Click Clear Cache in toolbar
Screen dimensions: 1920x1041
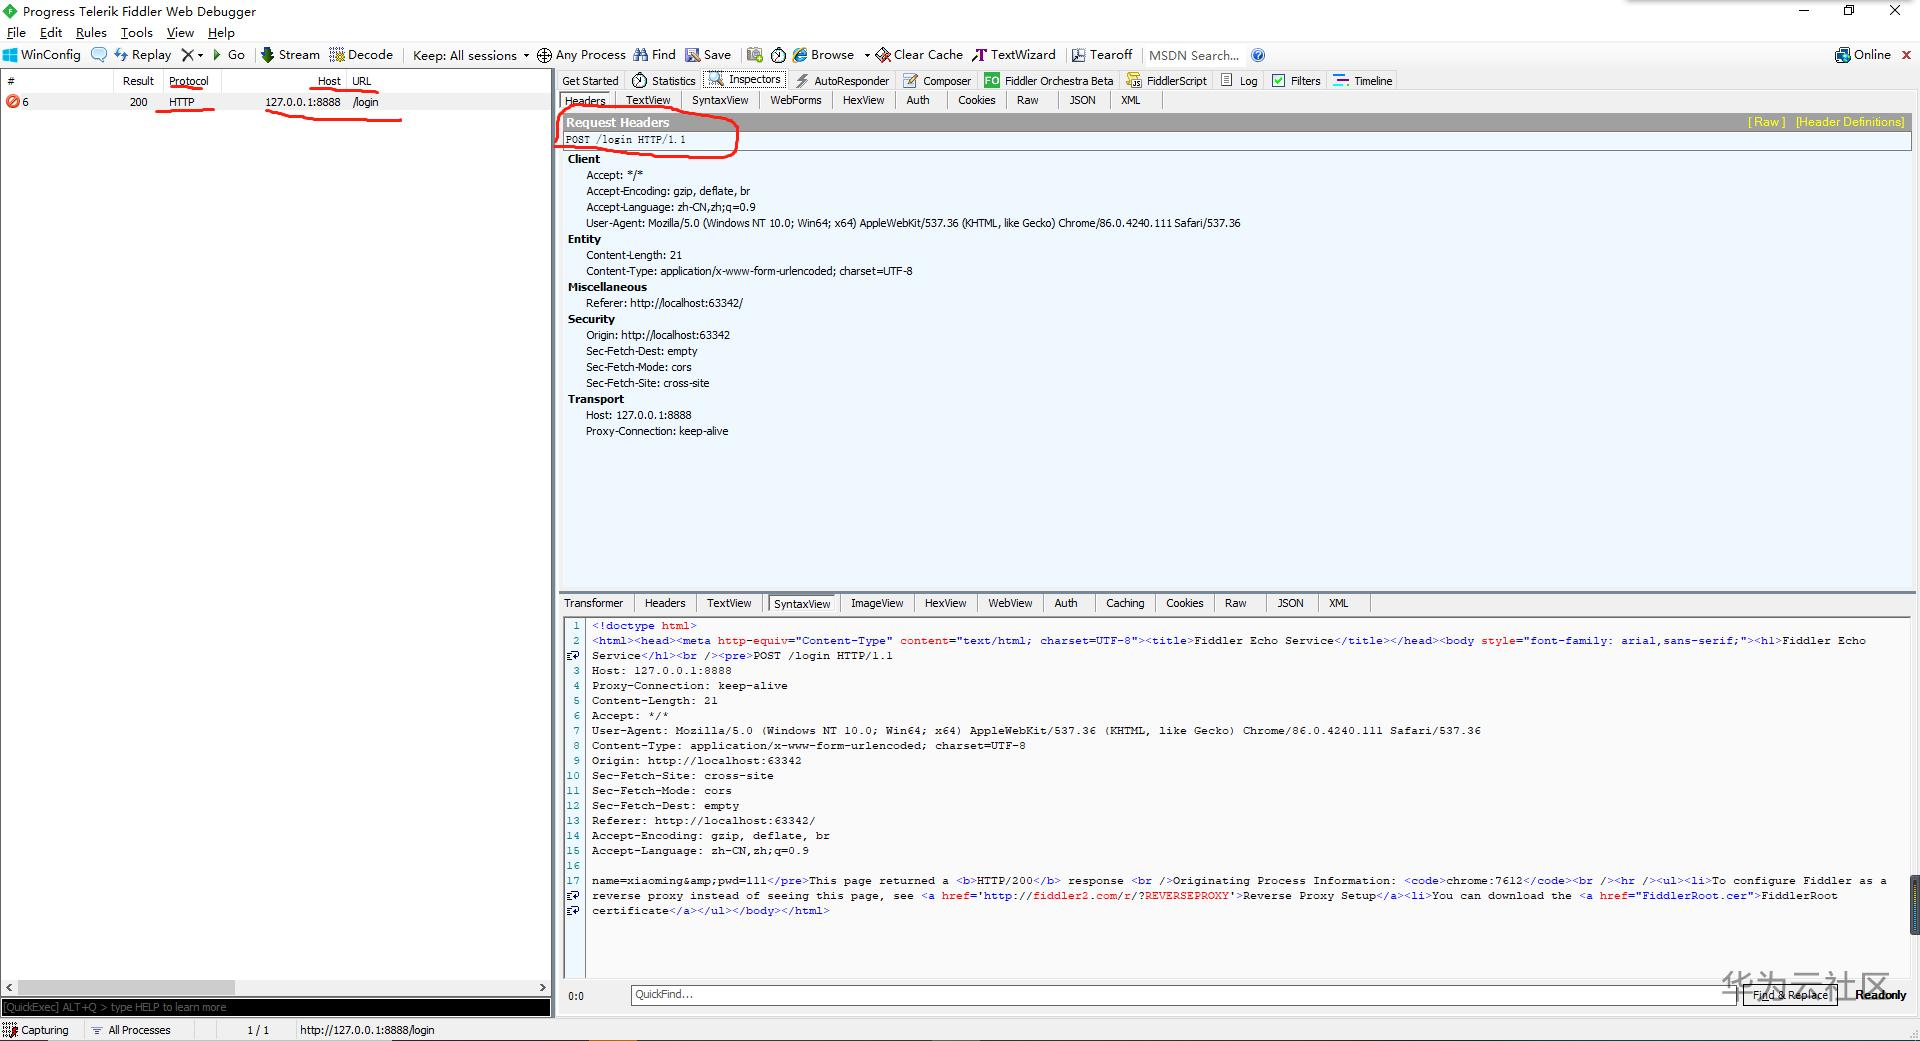click(x=919, y=55)
